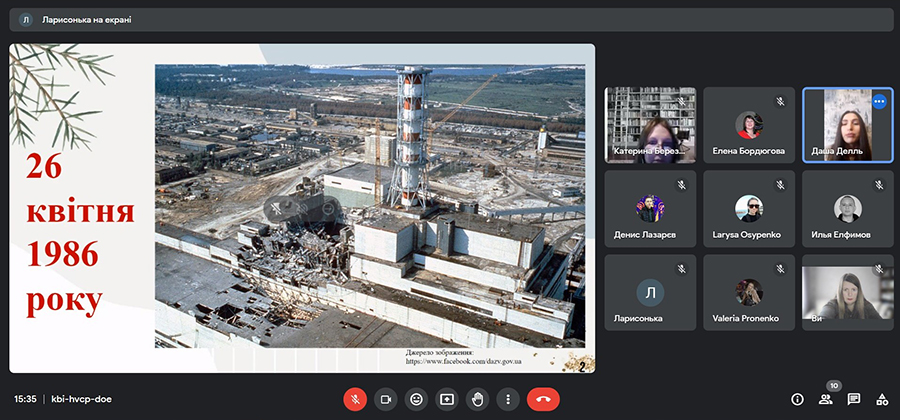Open the three-dot more options menu

508,399
